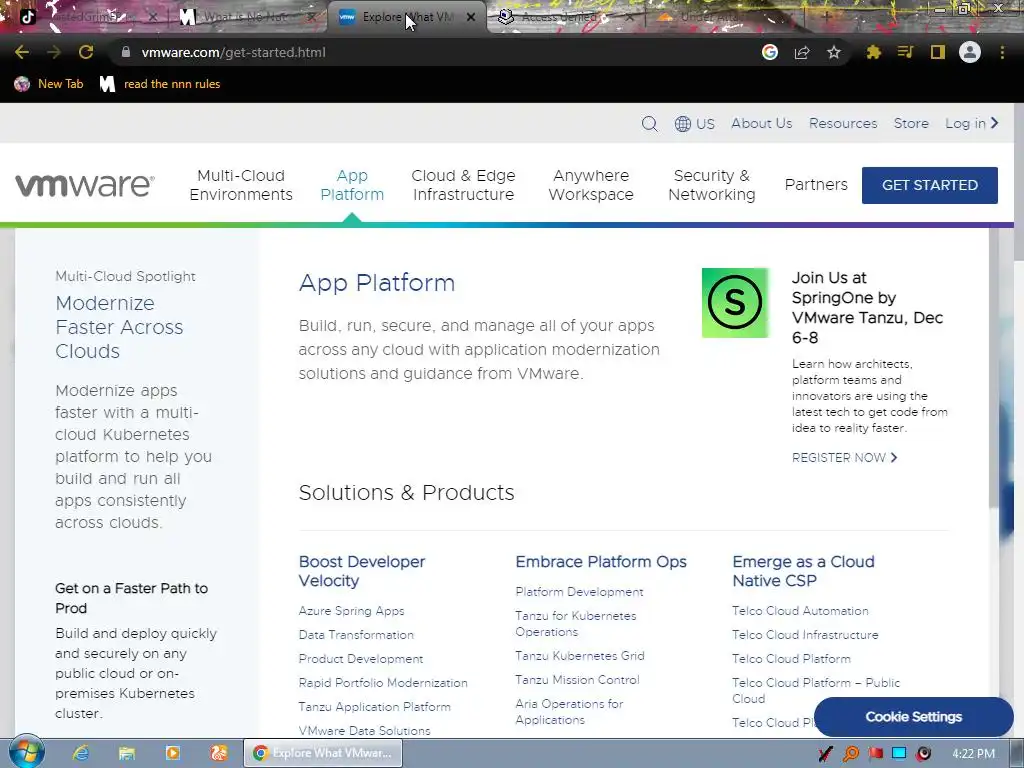
Task: Open the Azure Spring Apps link
Action: tap(351, 611)
